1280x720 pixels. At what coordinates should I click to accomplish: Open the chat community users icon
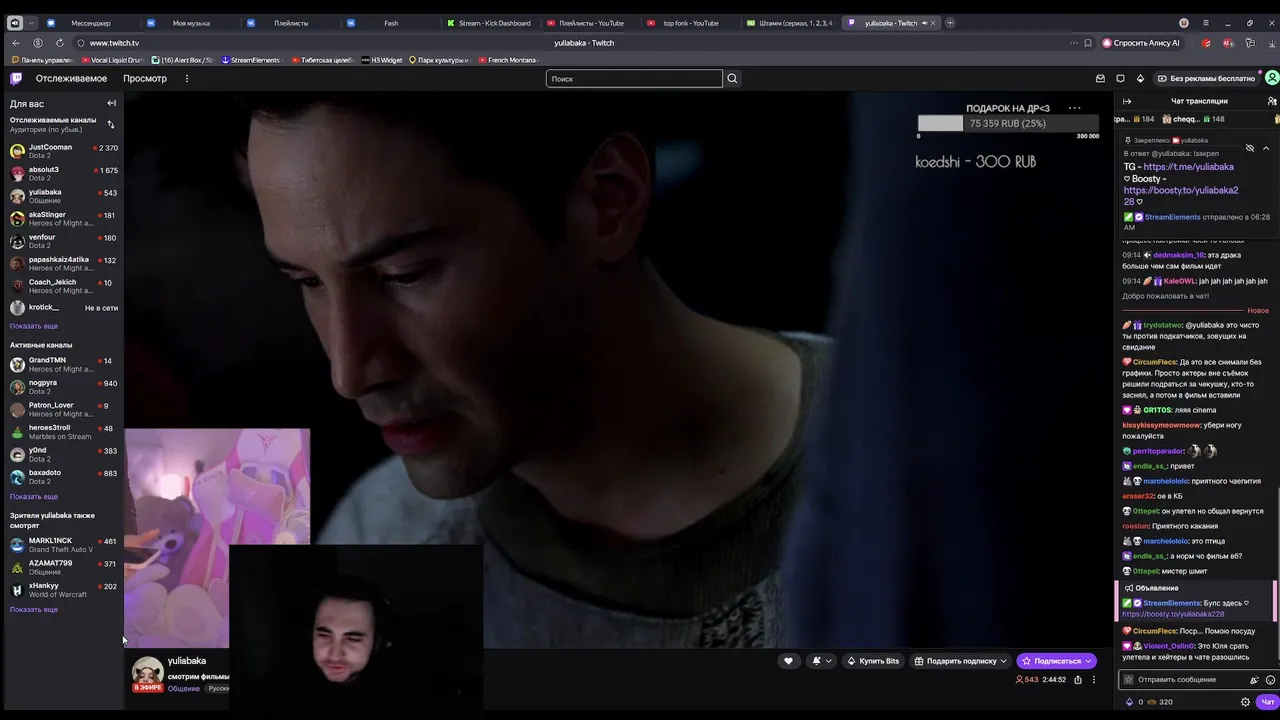[1271, 101]
